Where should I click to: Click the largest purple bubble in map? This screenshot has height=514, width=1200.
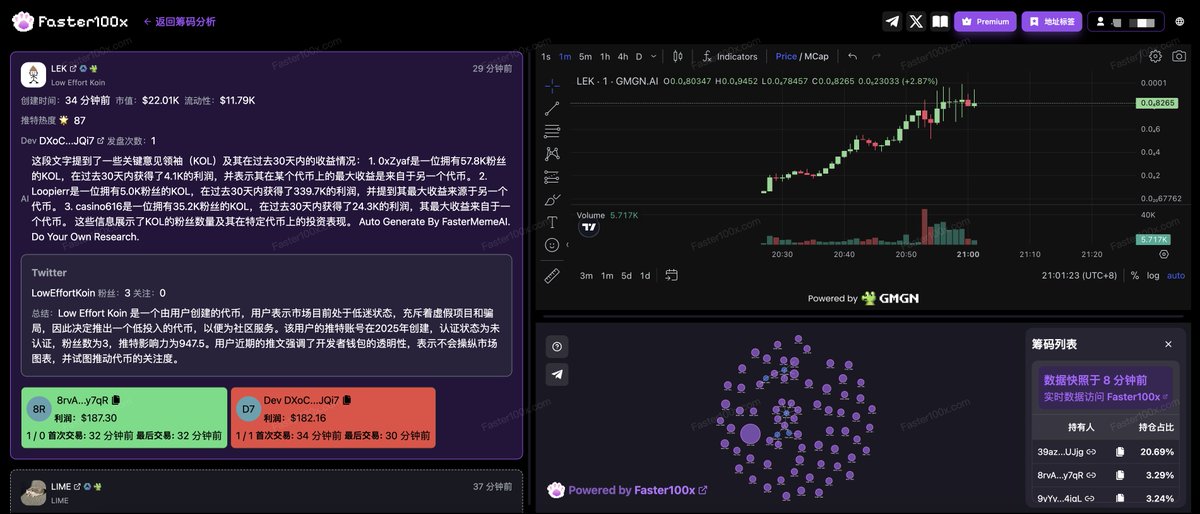click(x=750, y=434)
